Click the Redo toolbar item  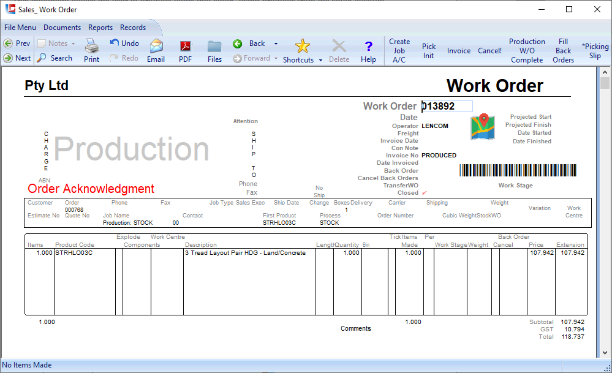[x=124, y=58]
